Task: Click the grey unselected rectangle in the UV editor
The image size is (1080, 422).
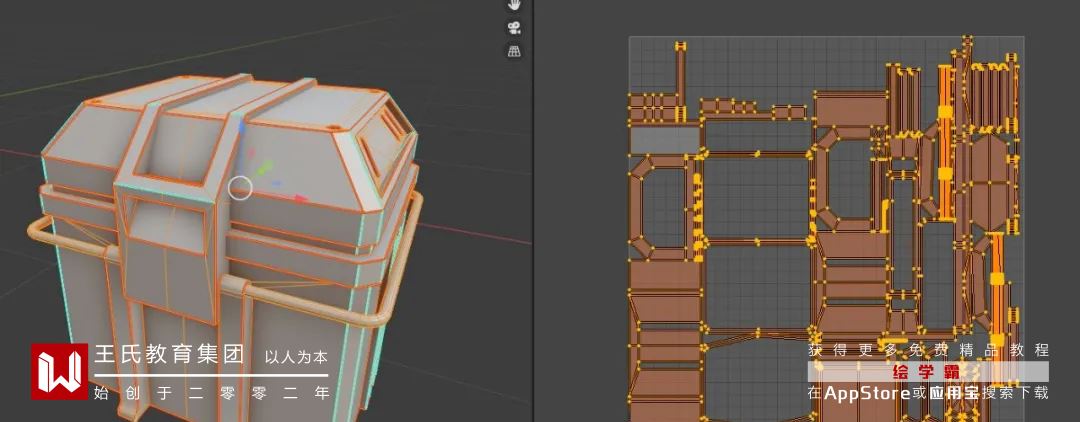Action: (x=665, y=141)
